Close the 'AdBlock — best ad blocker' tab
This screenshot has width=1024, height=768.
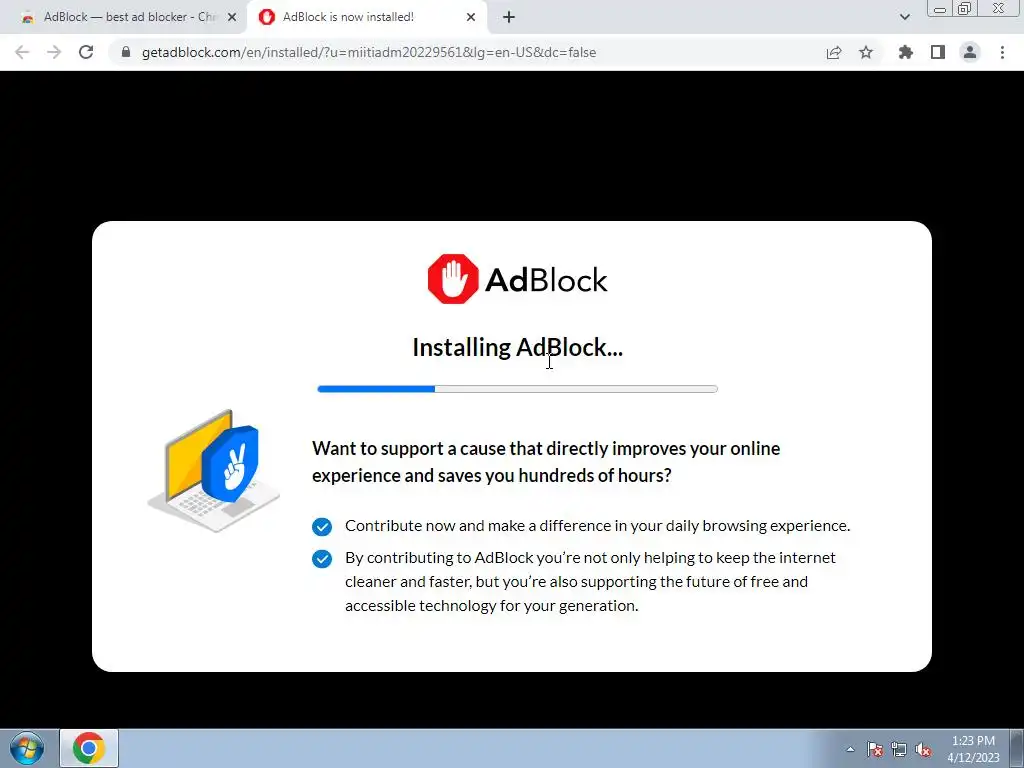pos(232,17)
